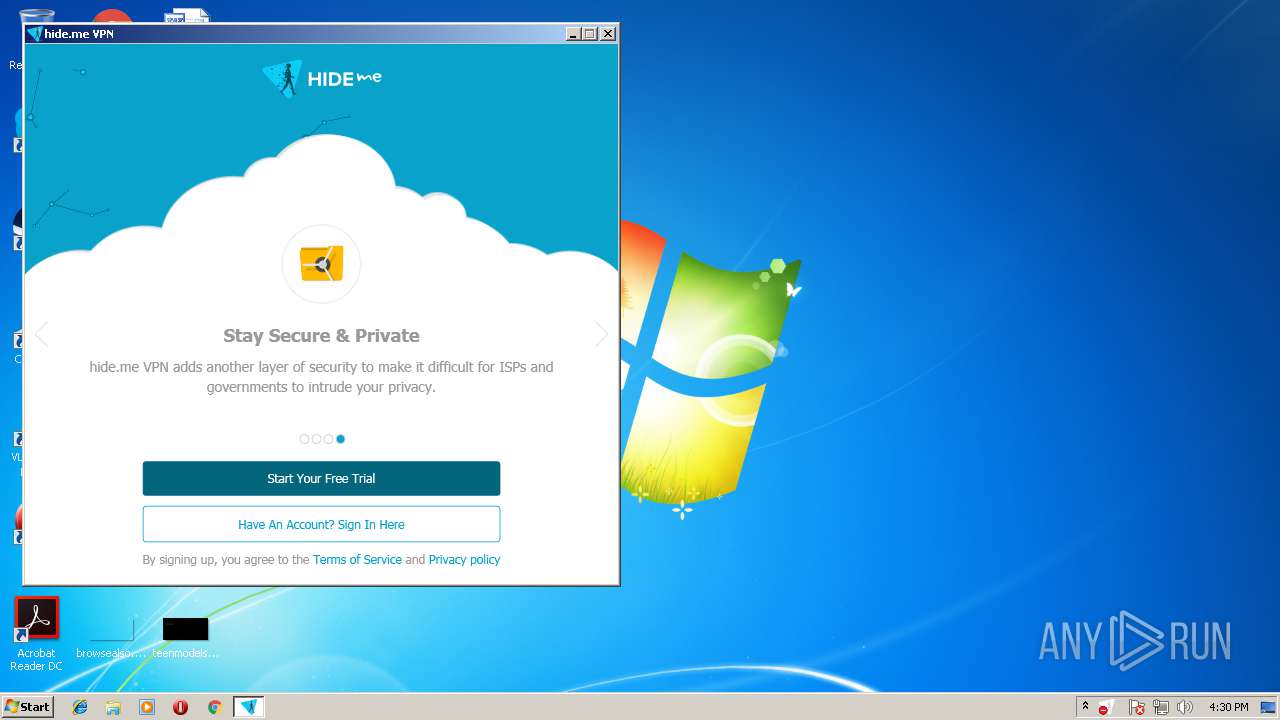
Task: Click Show Desktop button in tray
Action: [1268, 708]
